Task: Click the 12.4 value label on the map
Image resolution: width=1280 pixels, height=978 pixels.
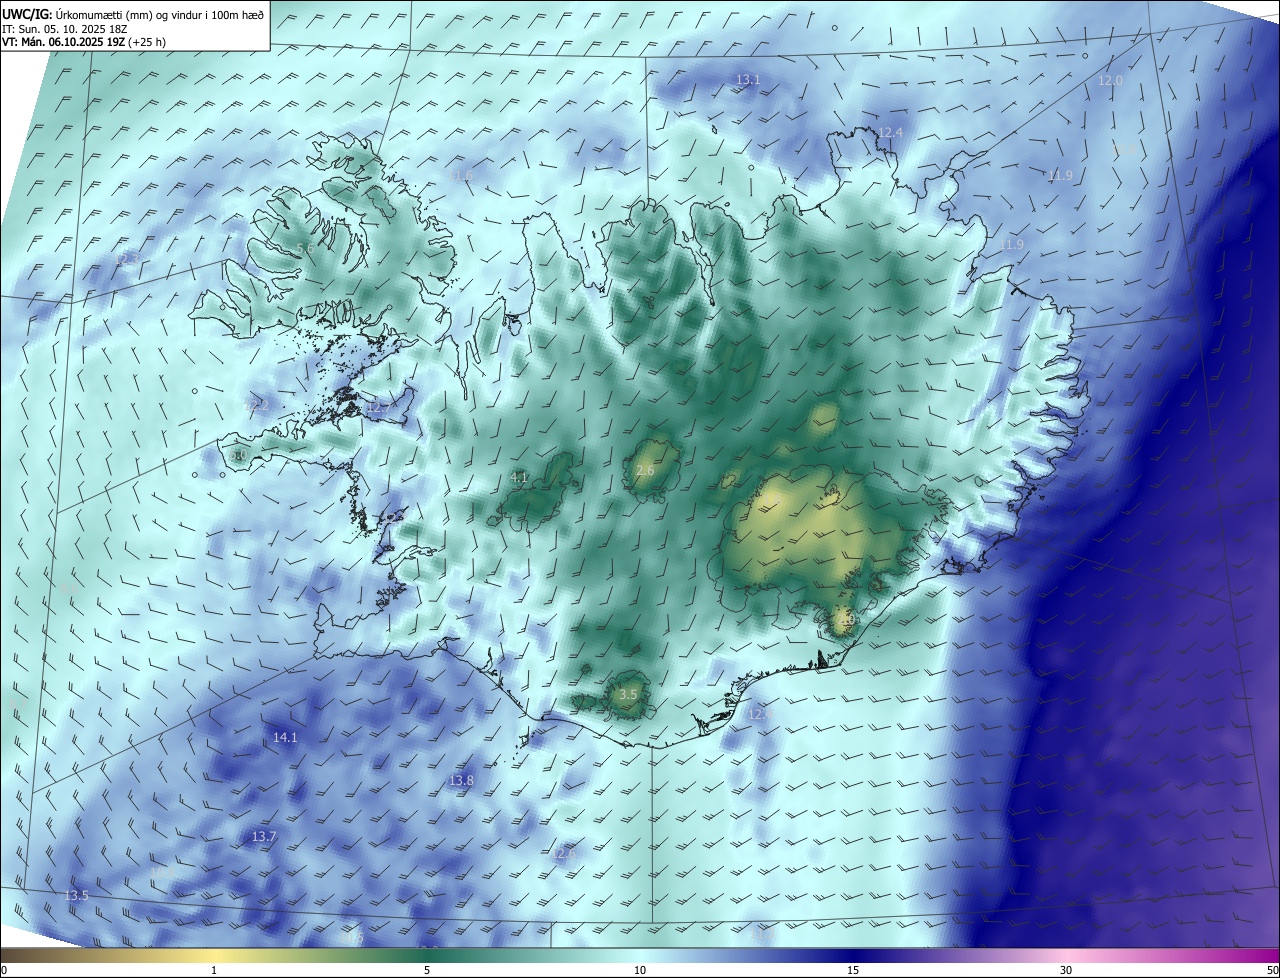Action: pos(890,132)
